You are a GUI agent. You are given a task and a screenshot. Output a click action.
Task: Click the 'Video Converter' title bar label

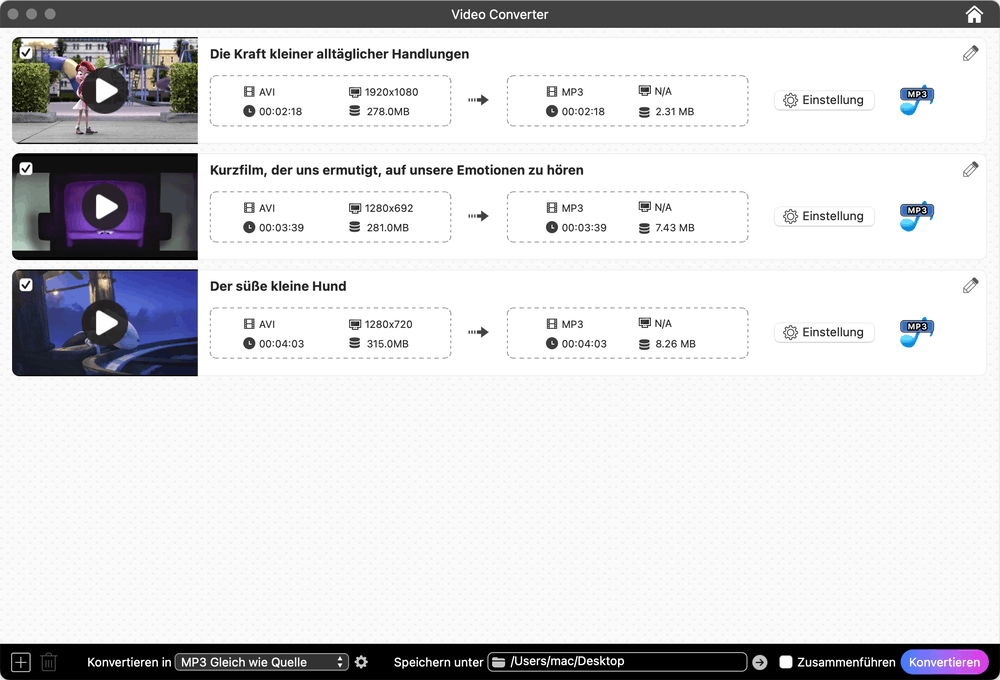(500, 14)
